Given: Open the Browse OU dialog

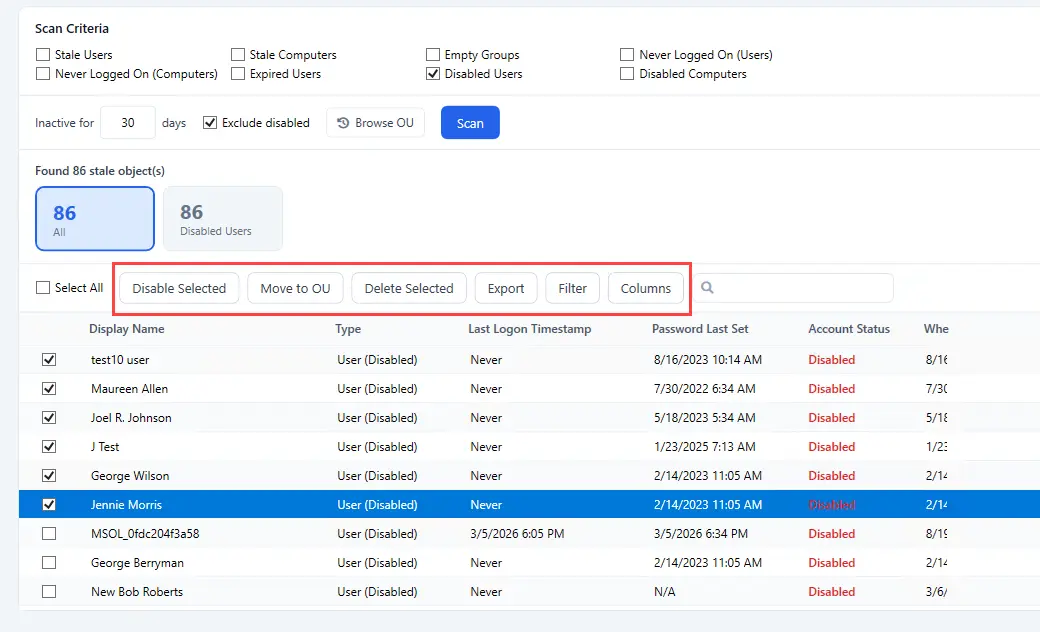Looking at the screenshot, I should pos(375,123).
